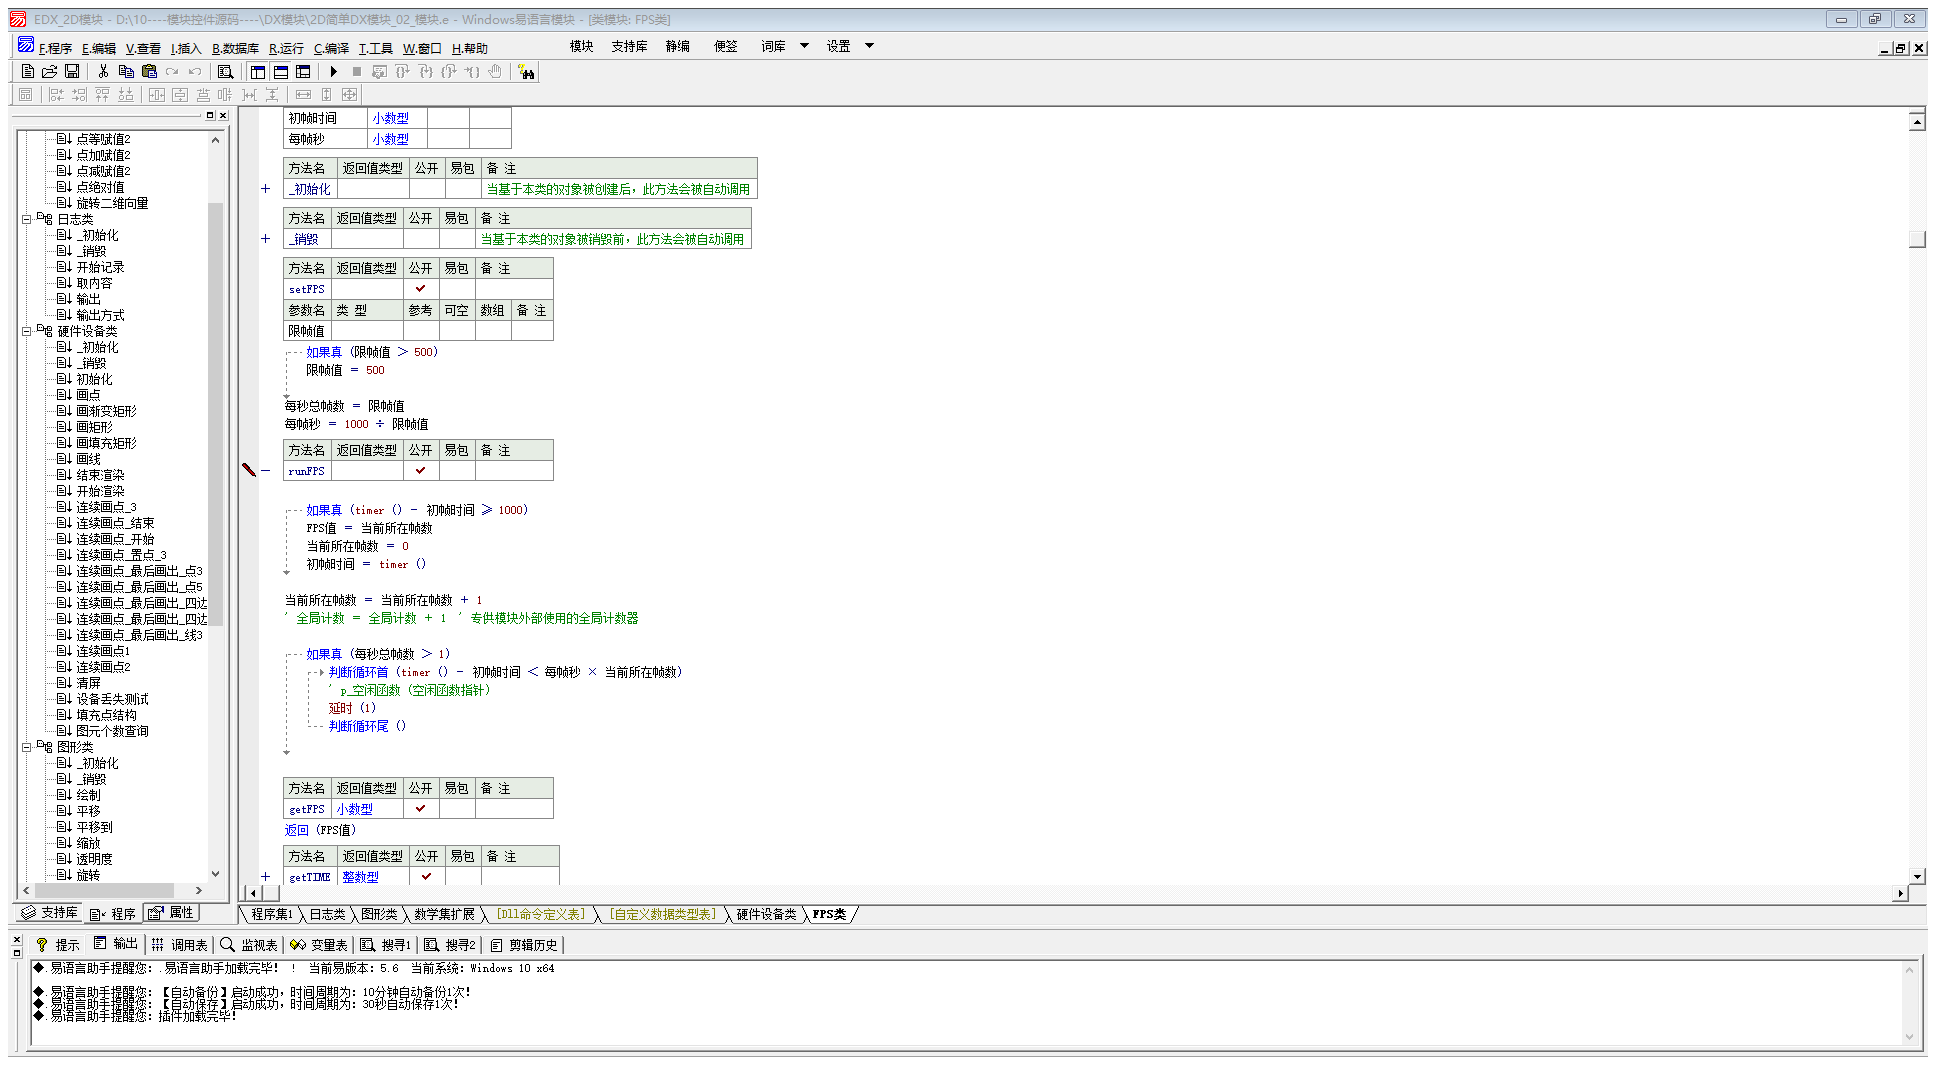Click the 便签 button
This screenshot has height=1066, width=1936.
pyautogui.click(x=725, y=46)
